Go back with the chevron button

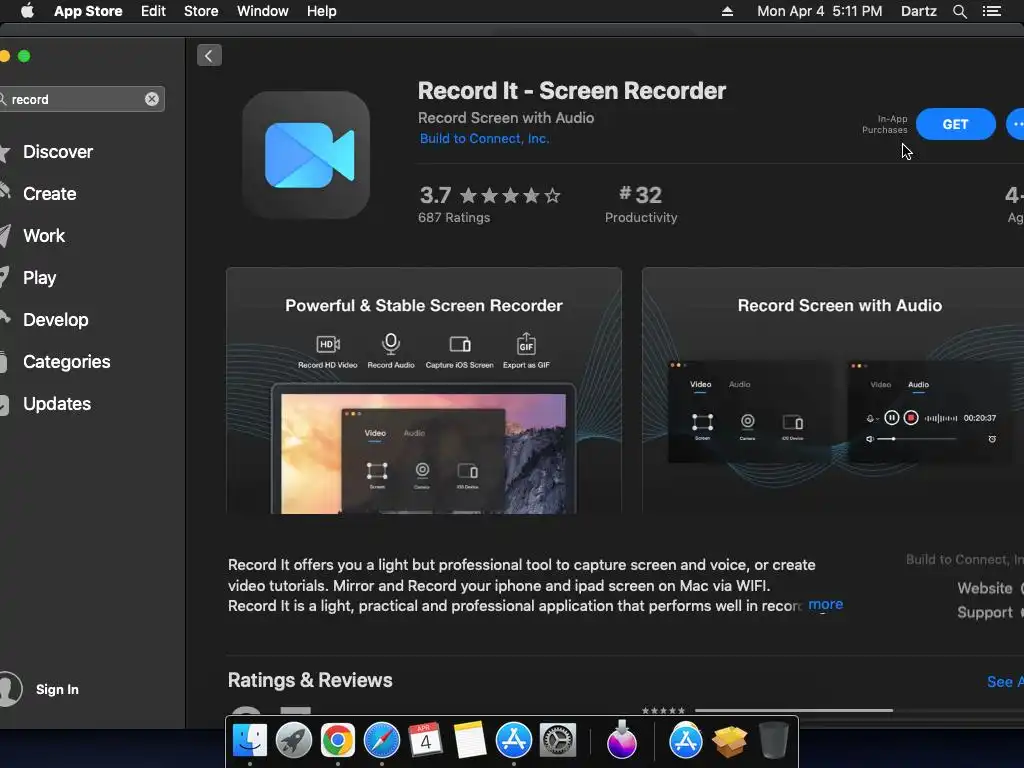pos(209,56)
